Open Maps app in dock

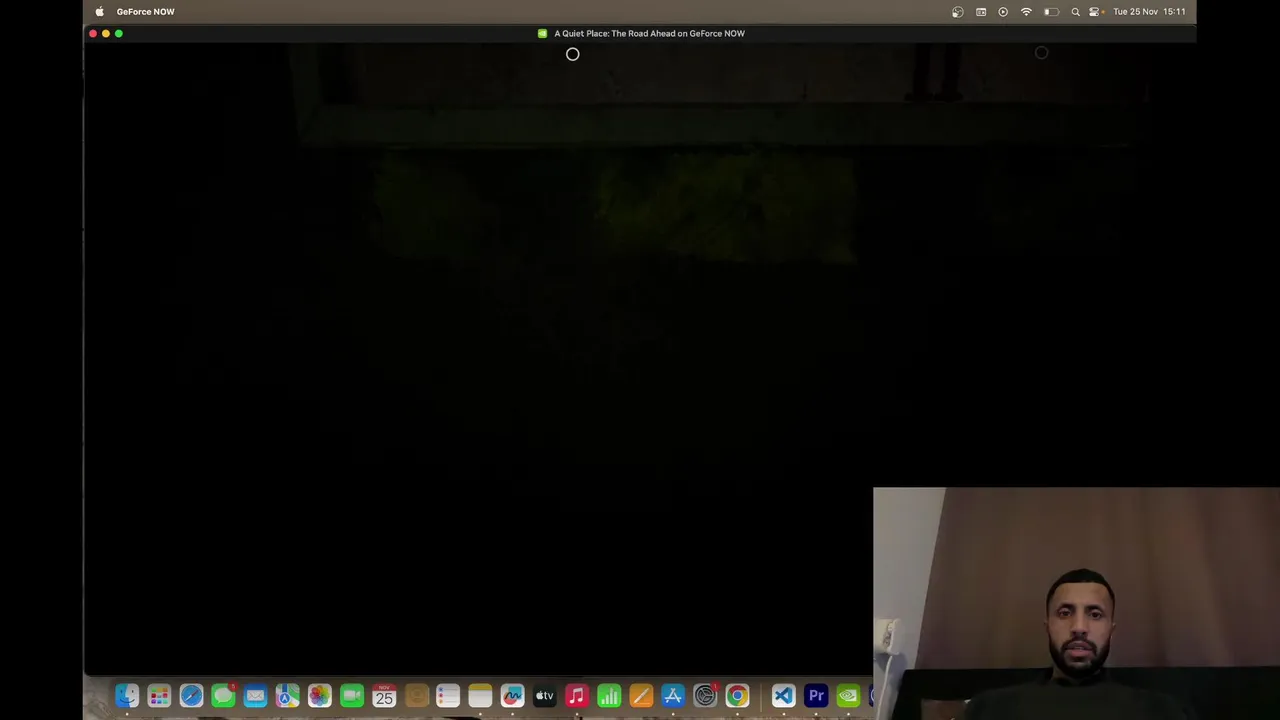(287, 696)
